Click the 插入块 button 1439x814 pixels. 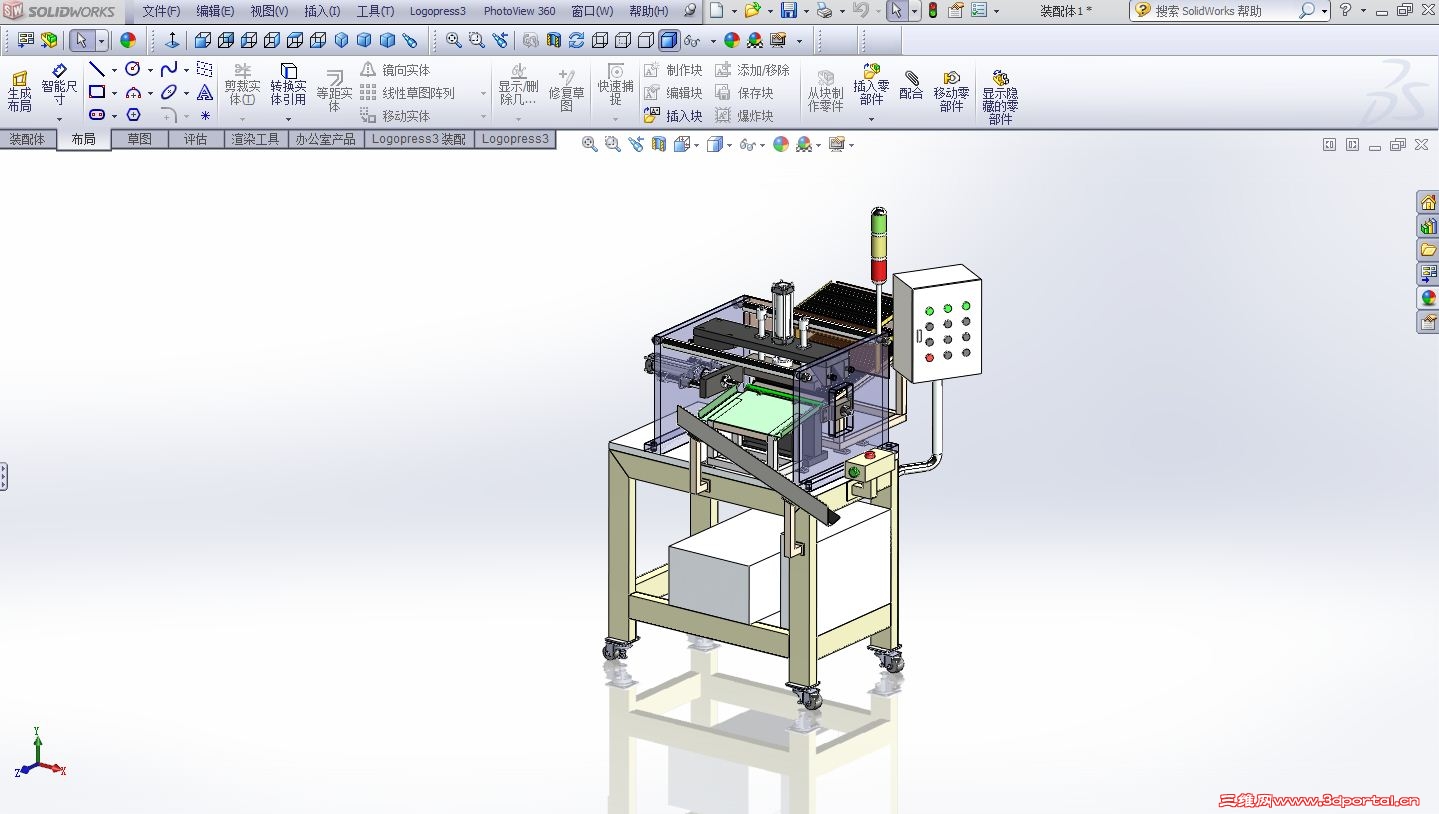673,116
